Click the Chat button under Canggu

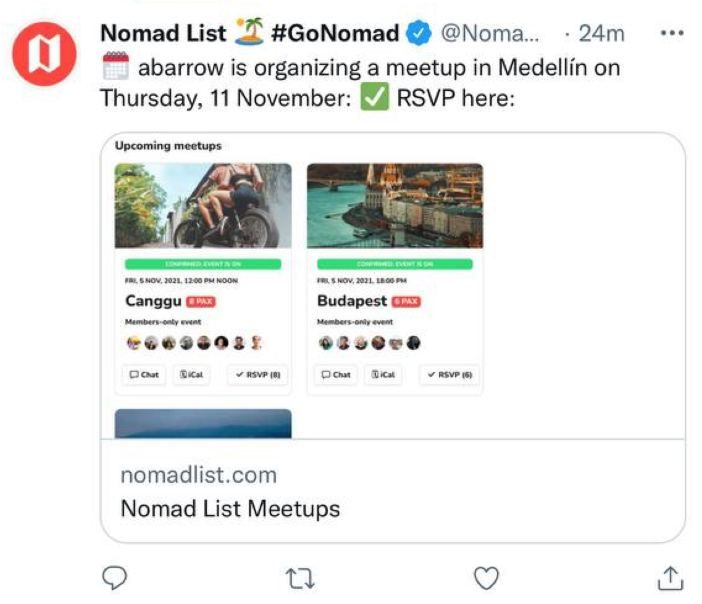point(144,375)
